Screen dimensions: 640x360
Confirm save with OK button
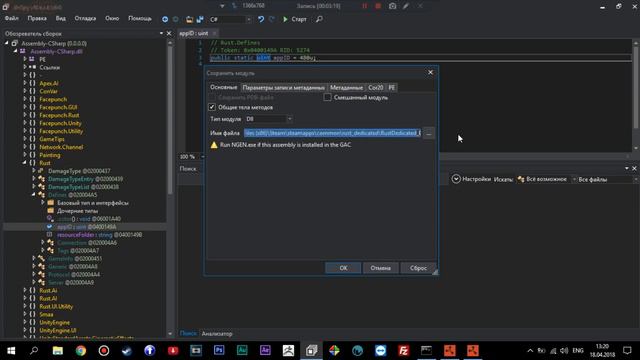pos(343,268)
